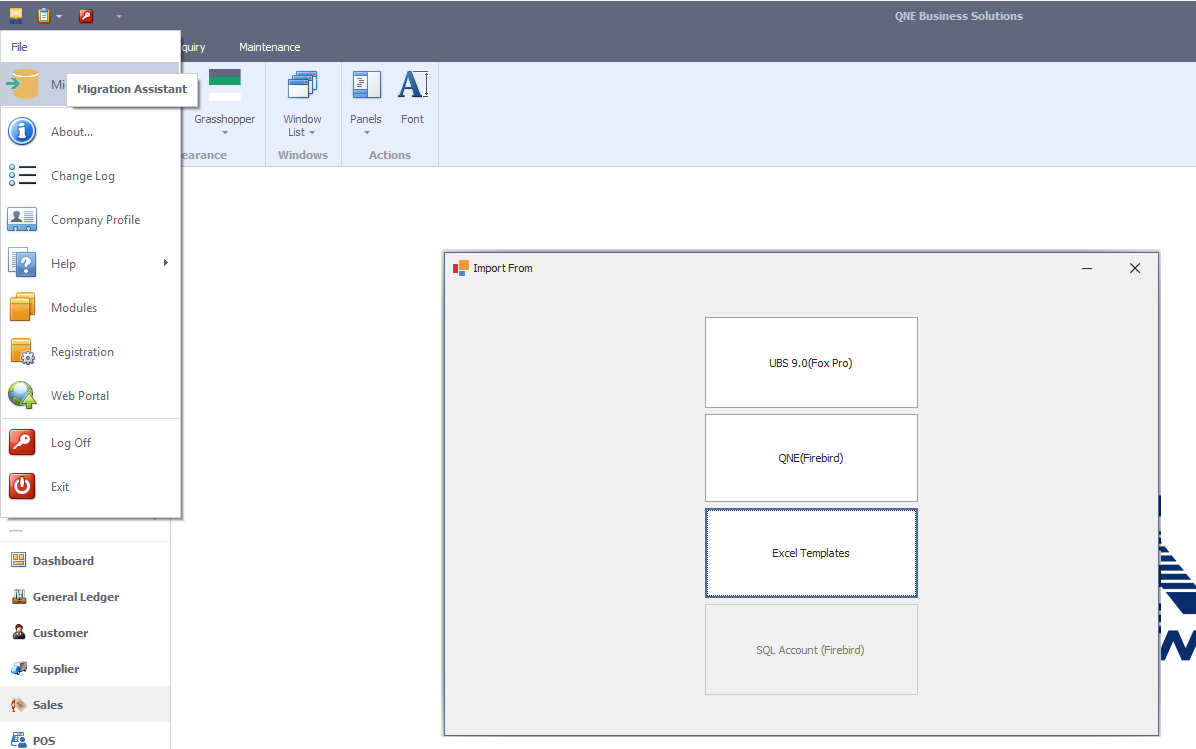Image resolution: width=1196 pixels, height=749 pixels.
Task: Switch to the Maintenance tab
Action: pyautogui.click(x=269, y=47)
